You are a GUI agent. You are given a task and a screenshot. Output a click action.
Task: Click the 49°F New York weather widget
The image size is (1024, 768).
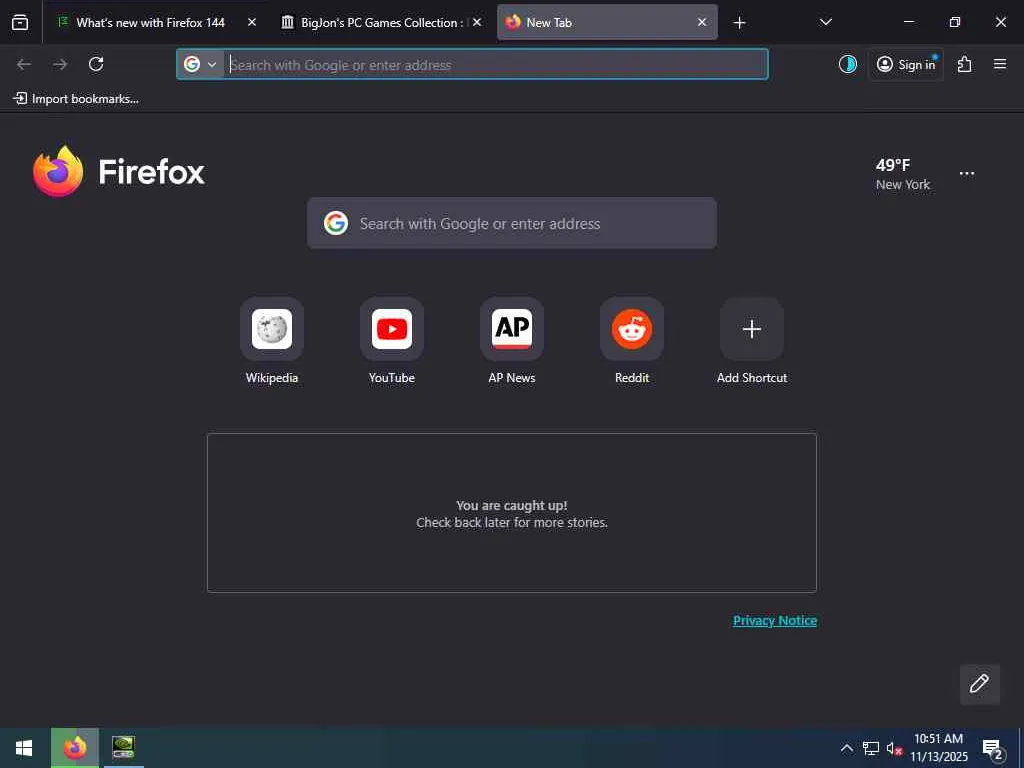click(903, 174)
